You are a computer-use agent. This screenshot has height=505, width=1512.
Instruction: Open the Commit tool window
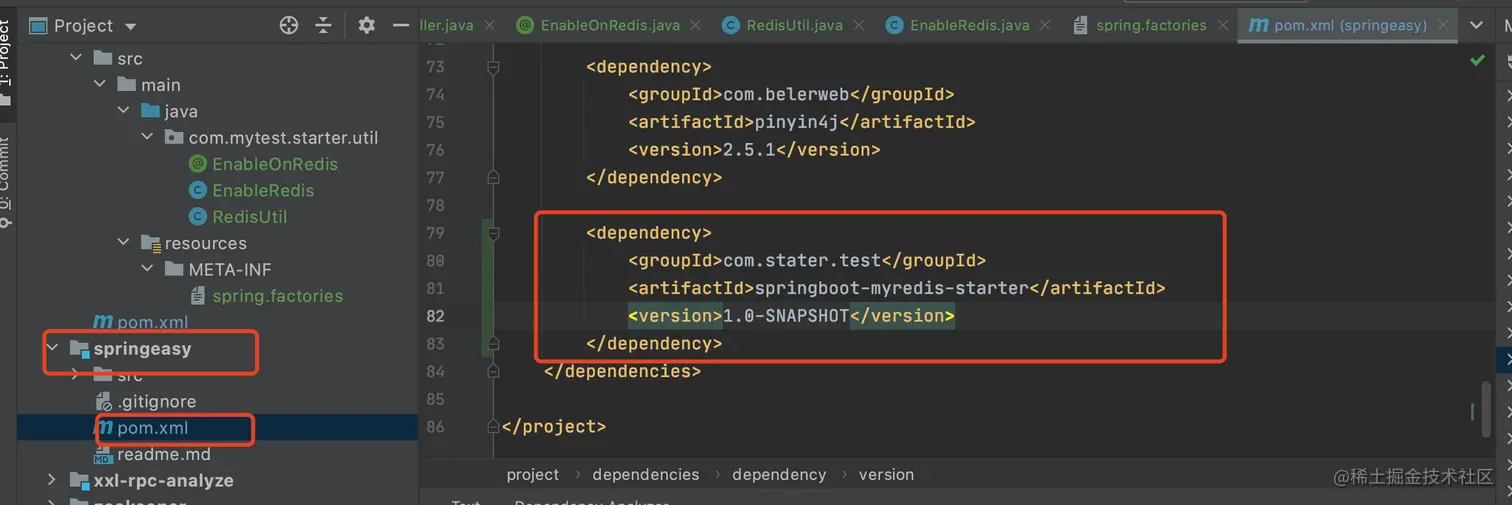(6, 180)
